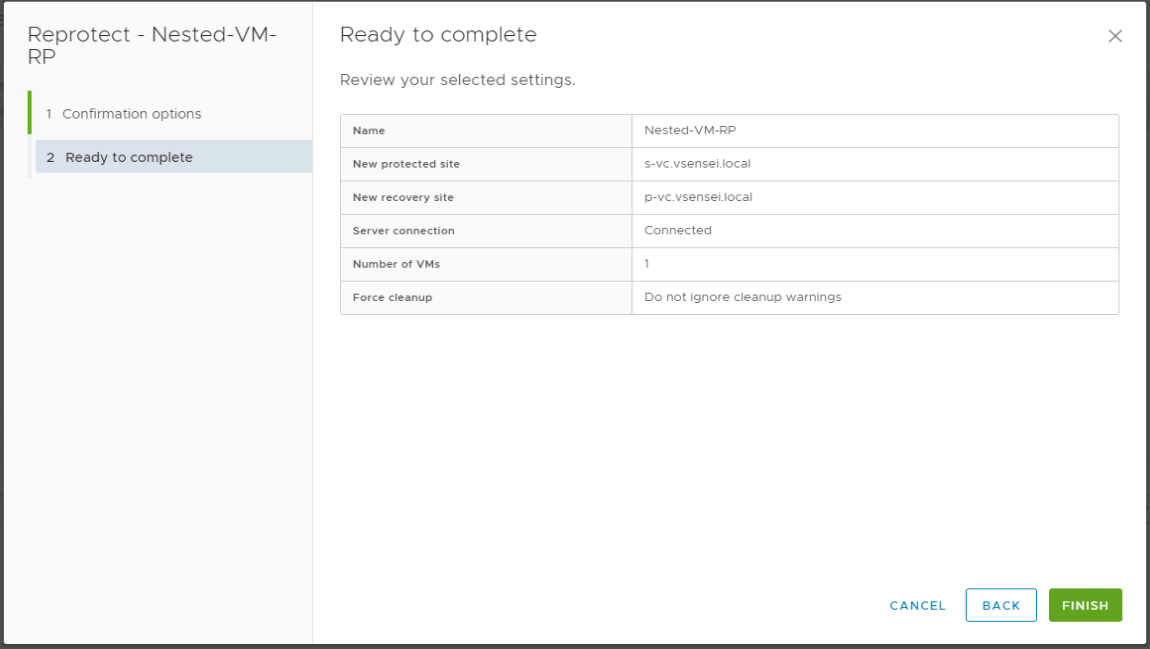Click the Cancel button

tap(917, 606)
